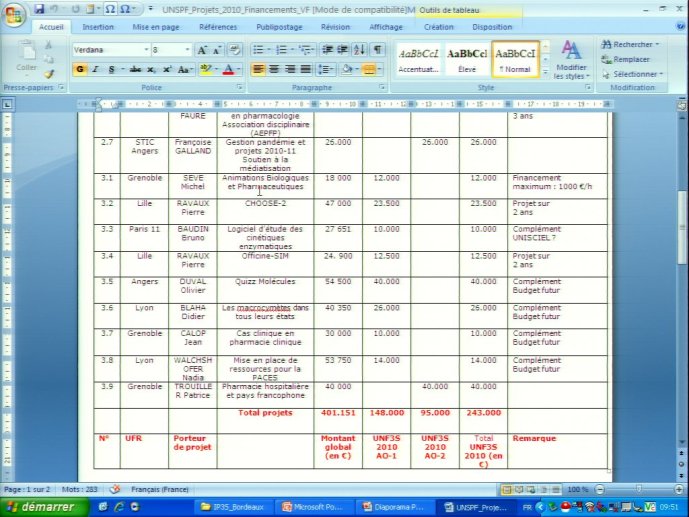Viewport: 689px width, 517px height.
Task: Toggle superscript formatting
Action: click(x=167, y=69)
